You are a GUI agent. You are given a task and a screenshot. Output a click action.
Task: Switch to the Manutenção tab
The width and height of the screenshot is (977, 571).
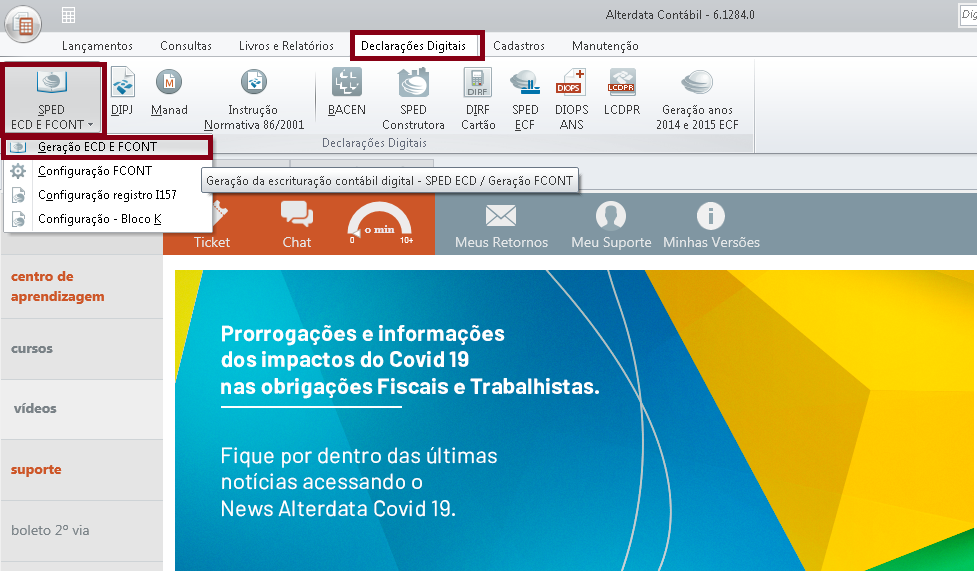pyautogui.click(x=605, y=46)
